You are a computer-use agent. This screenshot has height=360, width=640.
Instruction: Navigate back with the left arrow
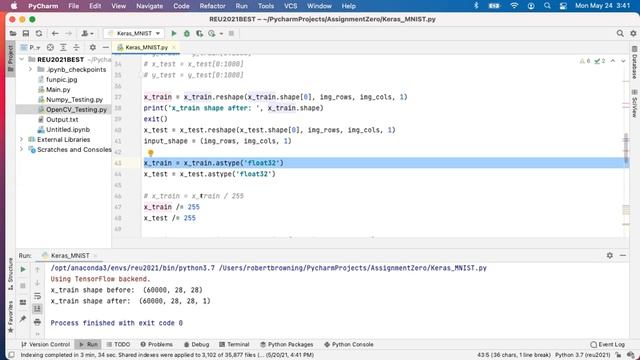55,33
